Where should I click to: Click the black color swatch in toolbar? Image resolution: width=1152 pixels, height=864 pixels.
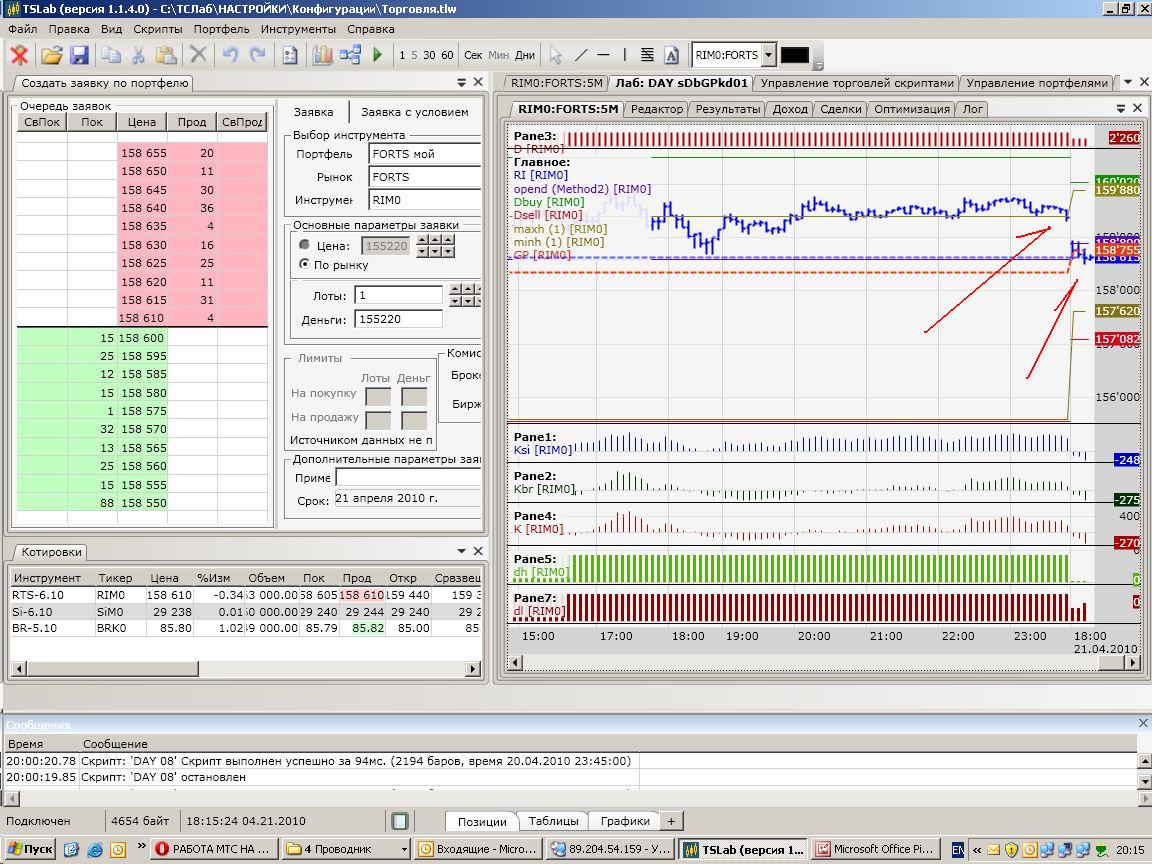coord(795,55)
